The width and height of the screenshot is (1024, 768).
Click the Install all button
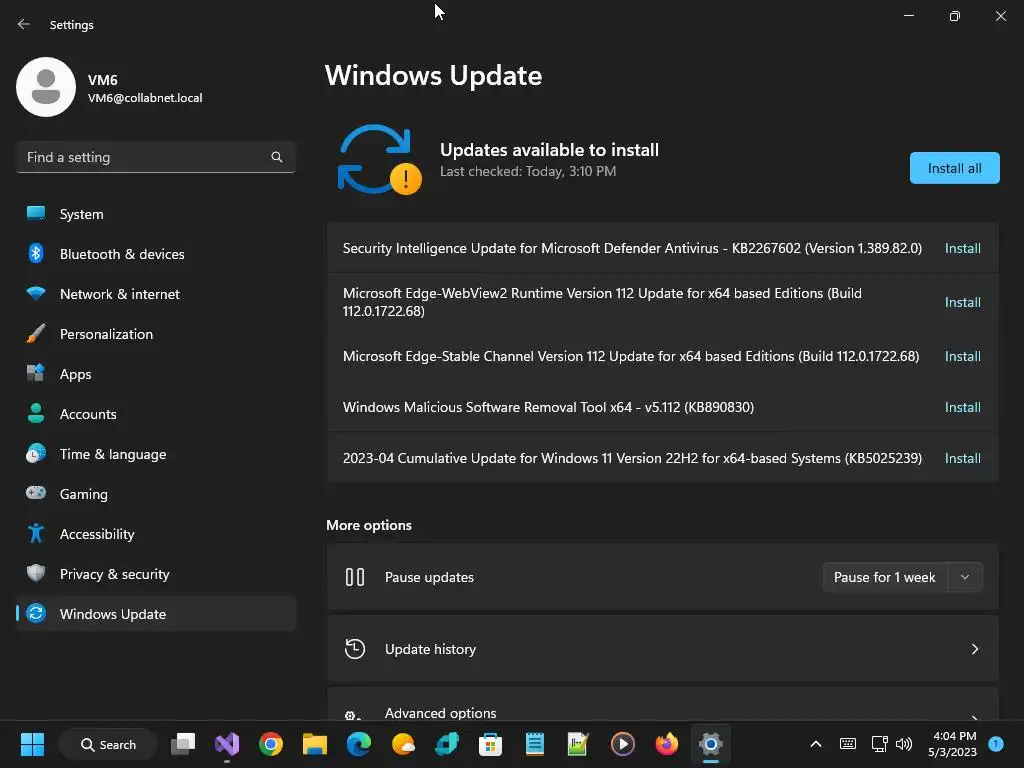954,168
